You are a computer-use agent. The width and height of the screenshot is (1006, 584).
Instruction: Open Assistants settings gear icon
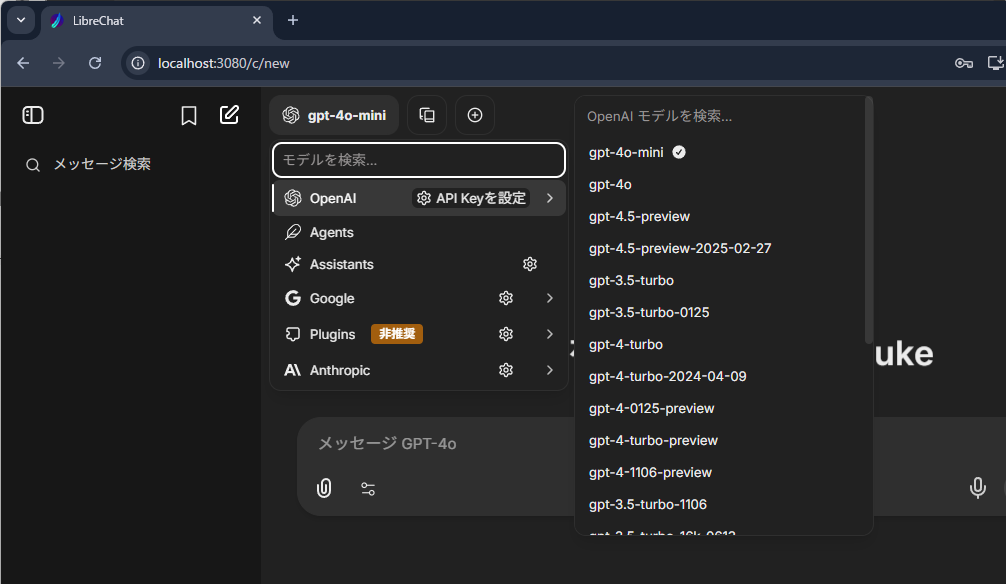(530, 264)
